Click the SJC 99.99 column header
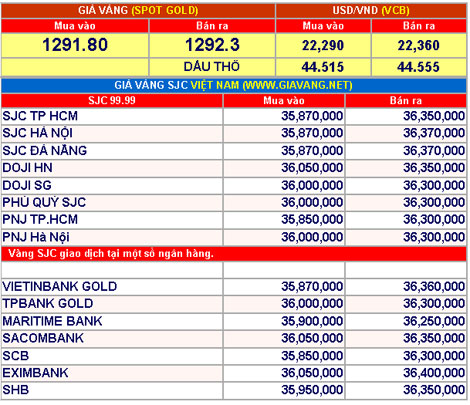Viewport: 470px width, 405px height. (x=112, y=101)
